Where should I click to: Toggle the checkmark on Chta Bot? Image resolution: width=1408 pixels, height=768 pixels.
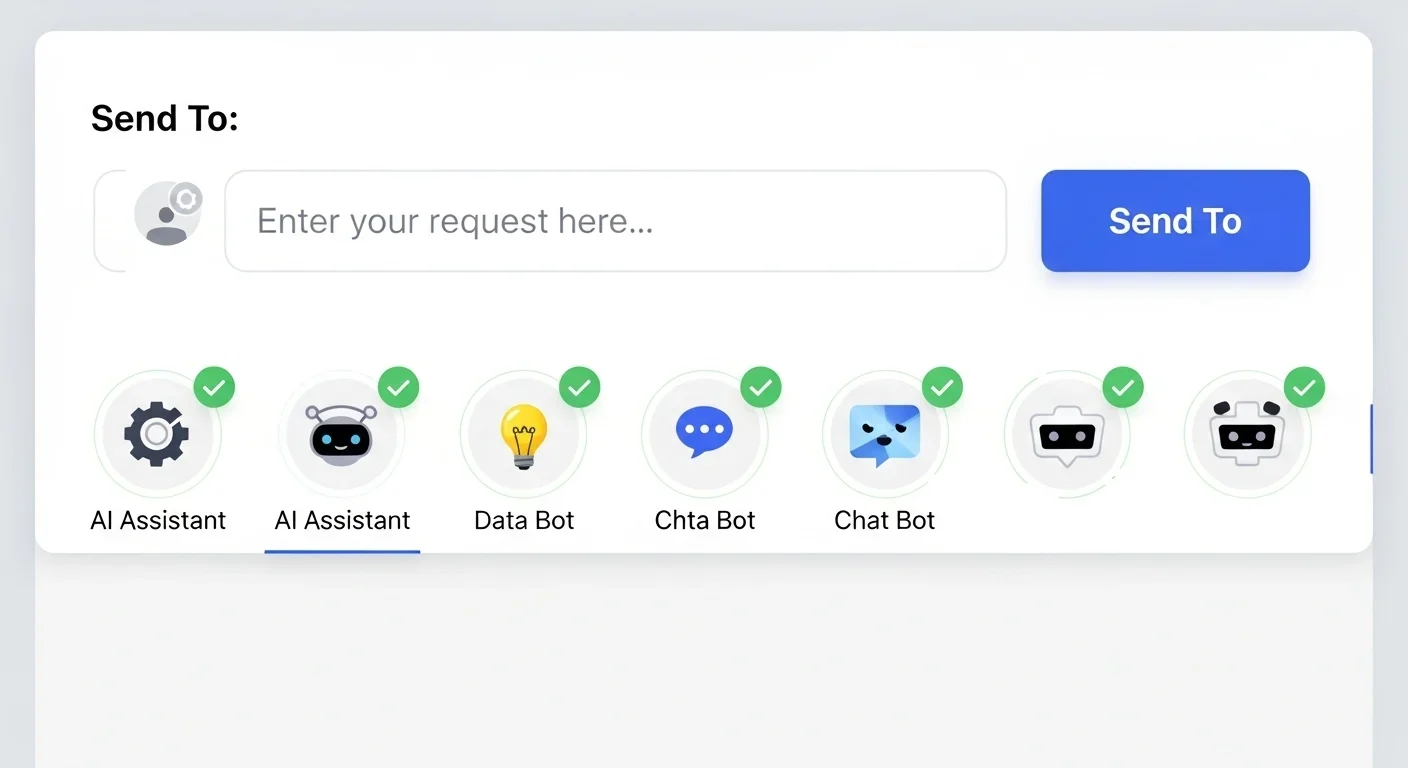(761, 387)
